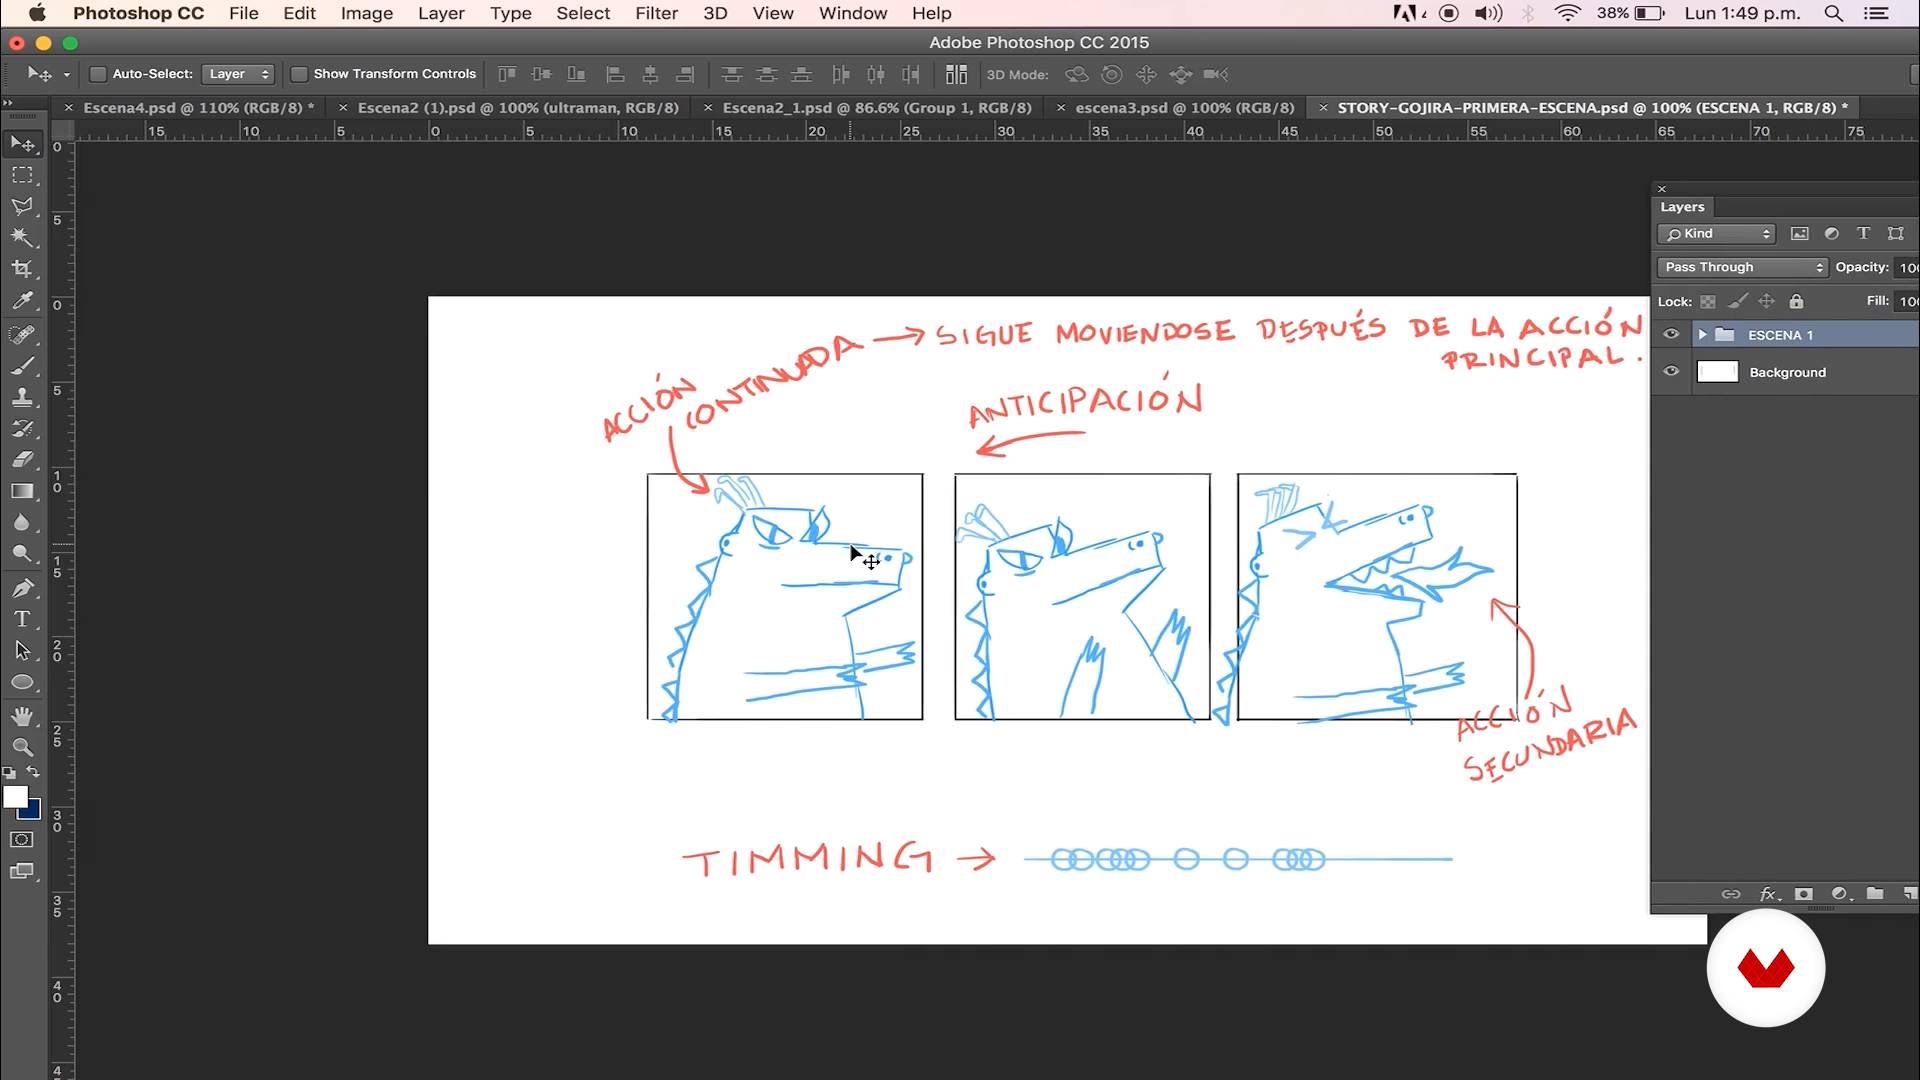This screenshot has height=1080, width=1920.
Task: Select the Ellipse shape tool
Action: pyautogui.click(x=23, y=682)
